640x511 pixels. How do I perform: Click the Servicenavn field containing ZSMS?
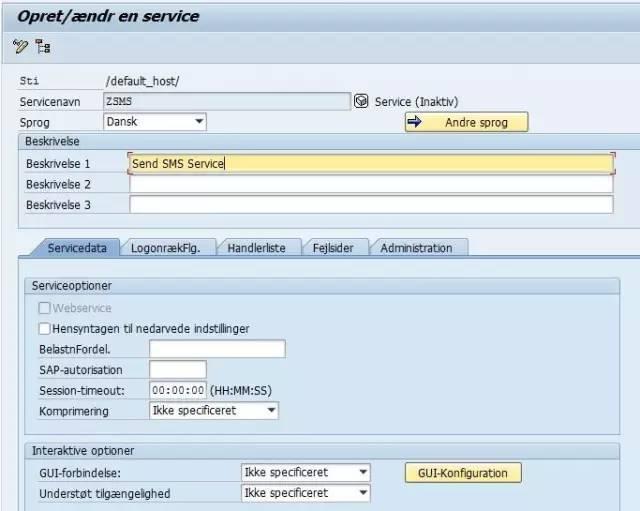click(227, 101)
